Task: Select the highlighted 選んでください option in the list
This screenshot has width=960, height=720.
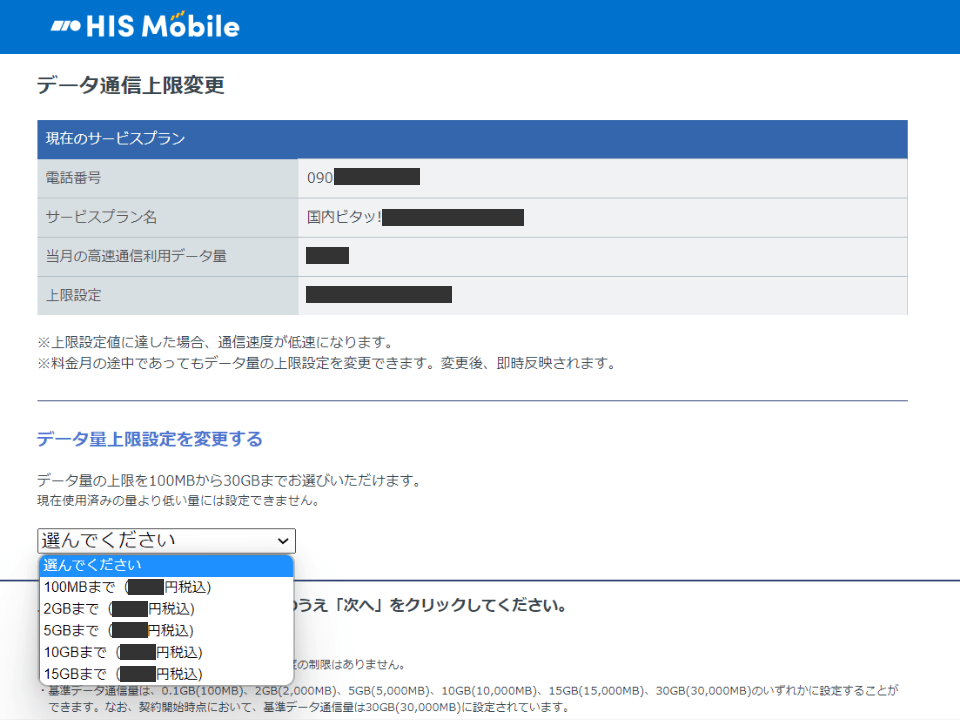Action: 167,565
